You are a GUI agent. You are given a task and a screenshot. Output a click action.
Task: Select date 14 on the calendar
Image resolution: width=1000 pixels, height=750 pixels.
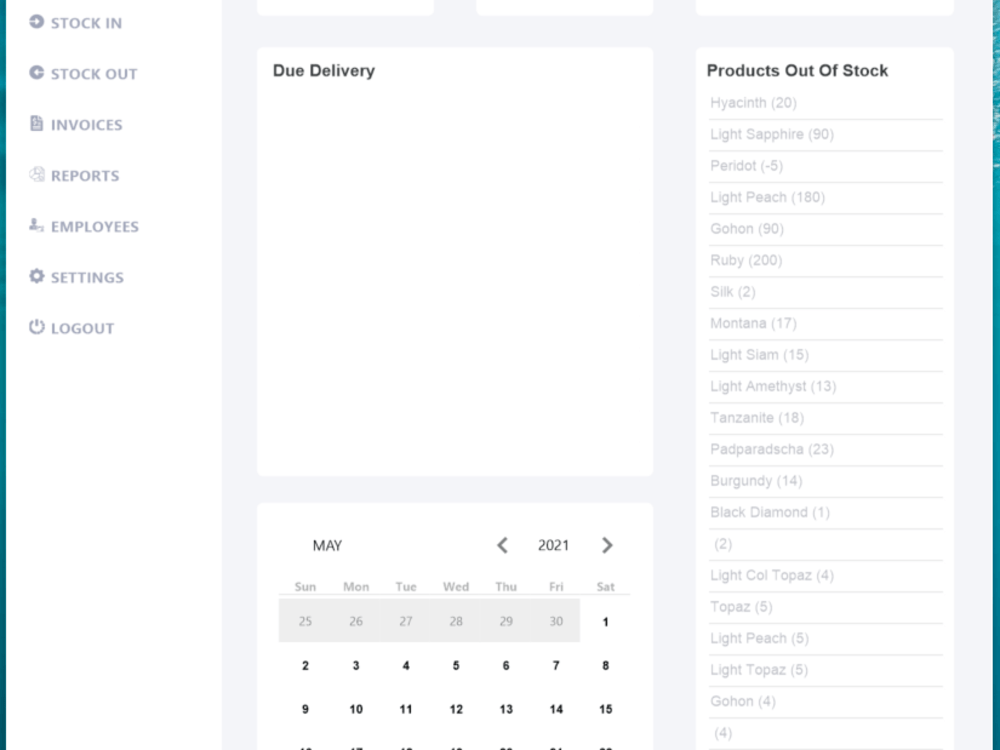(556, 709)
